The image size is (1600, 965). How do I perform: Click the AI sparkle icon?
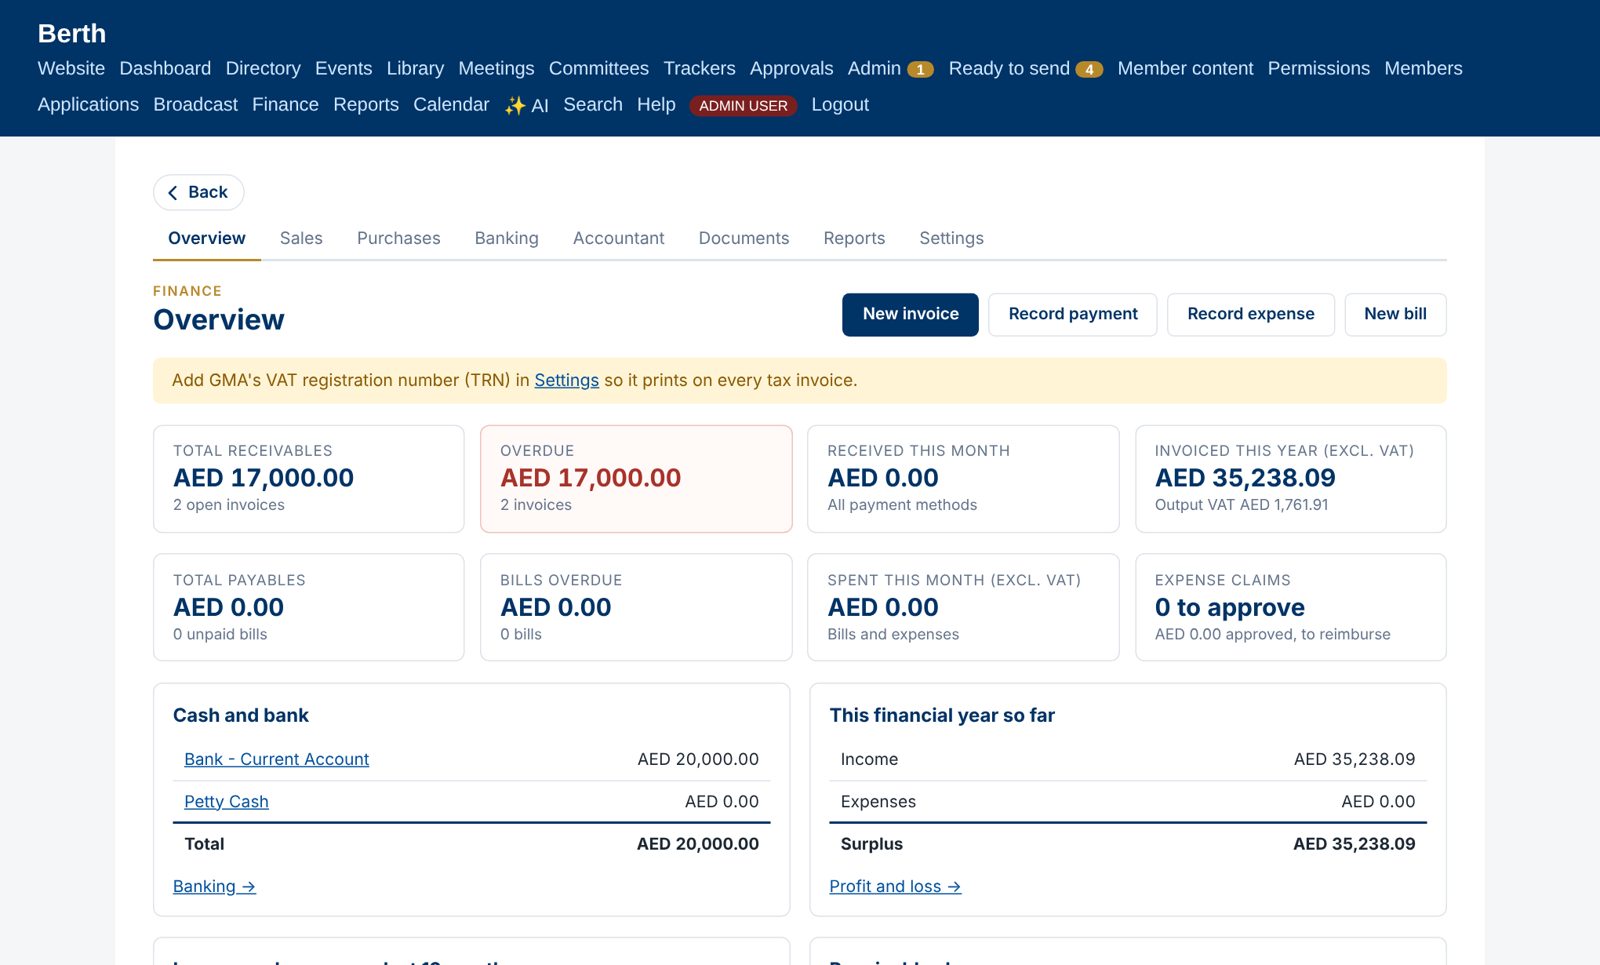515,106
